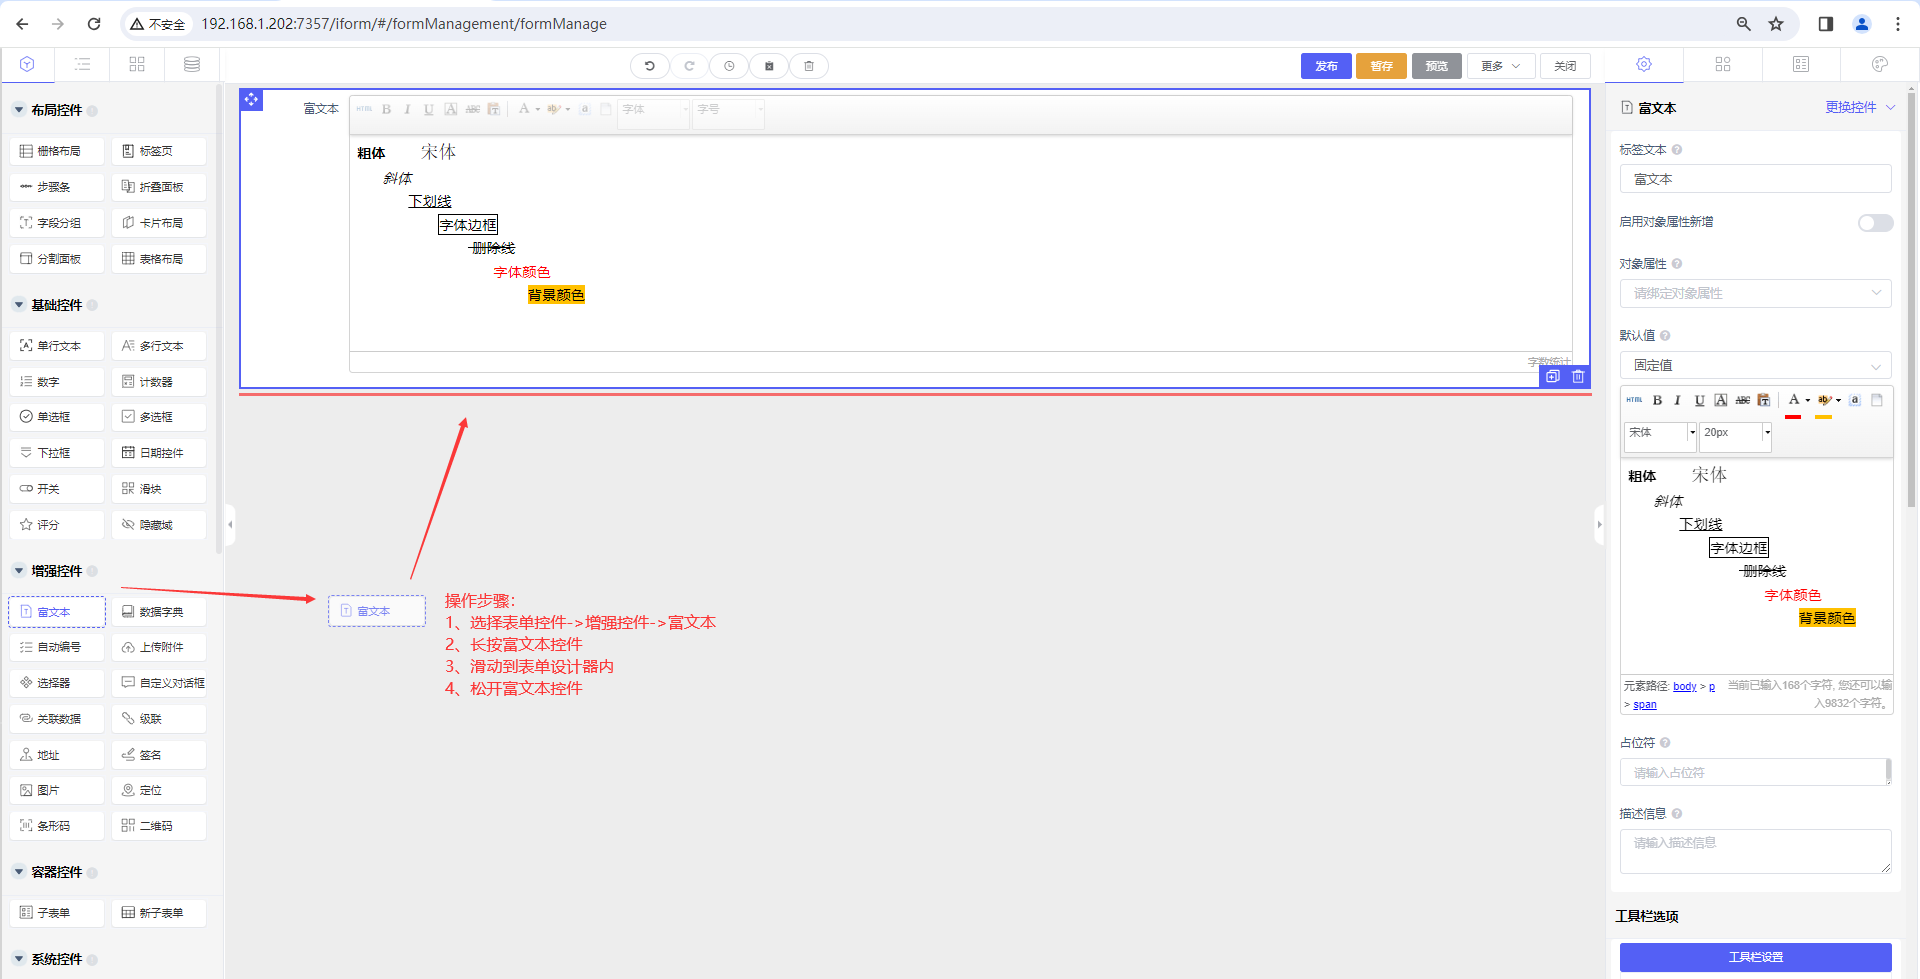Viewport: 1920px width, 979px height.
Task: Click the 占位符 placeholder input field
Action: 1752,772
